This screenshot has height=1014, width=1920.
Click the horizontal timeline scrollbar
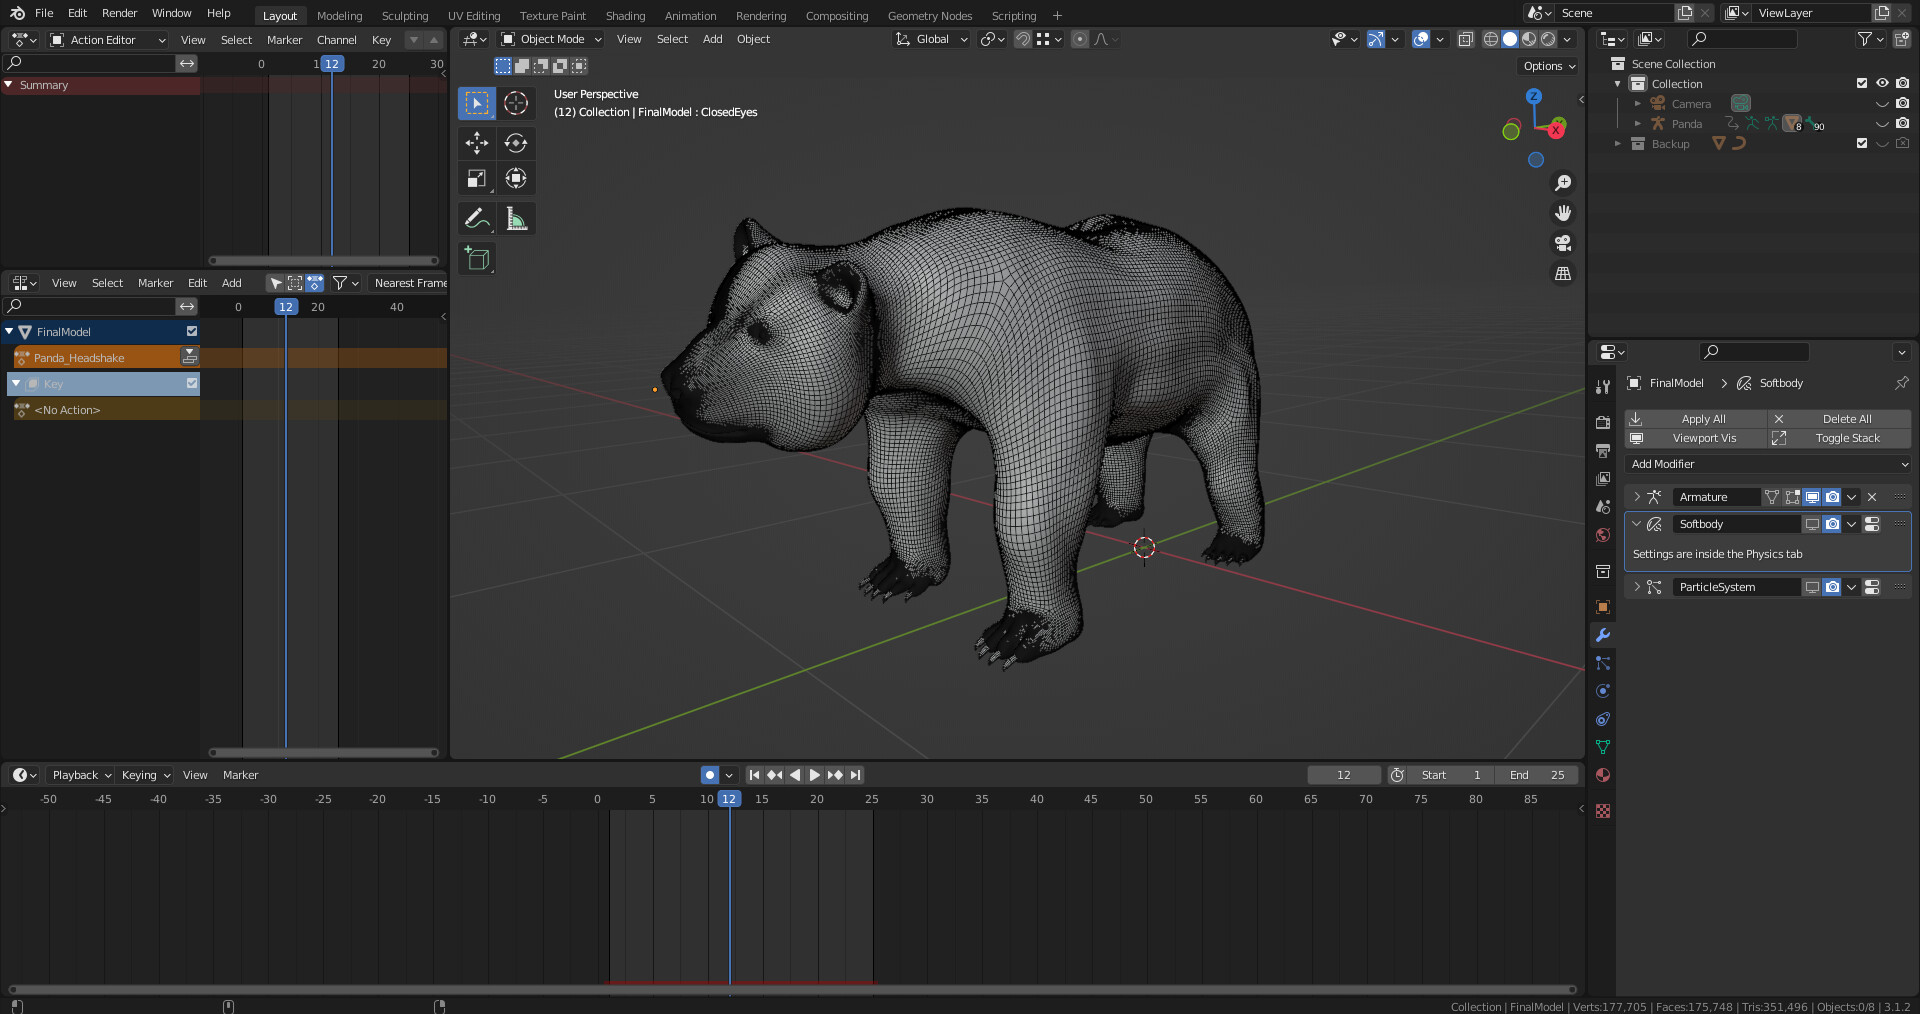(x=790, y=990)
